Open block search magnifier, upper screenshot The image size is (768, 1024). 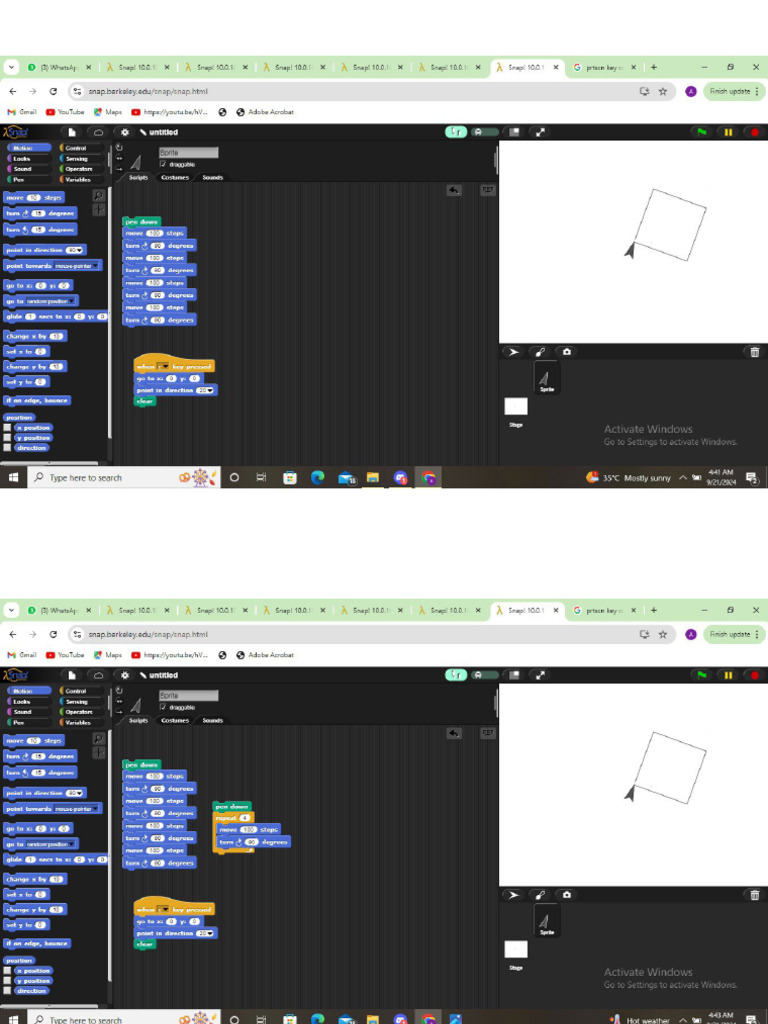click(x=98, y=195)
